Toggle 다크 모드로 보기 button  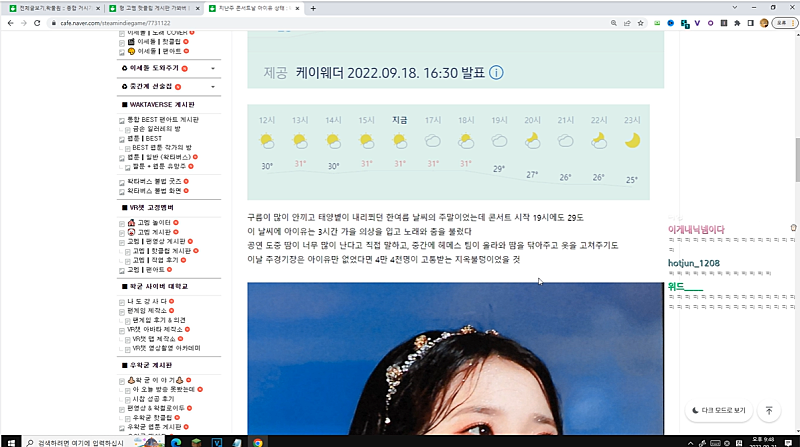(718, 410)
